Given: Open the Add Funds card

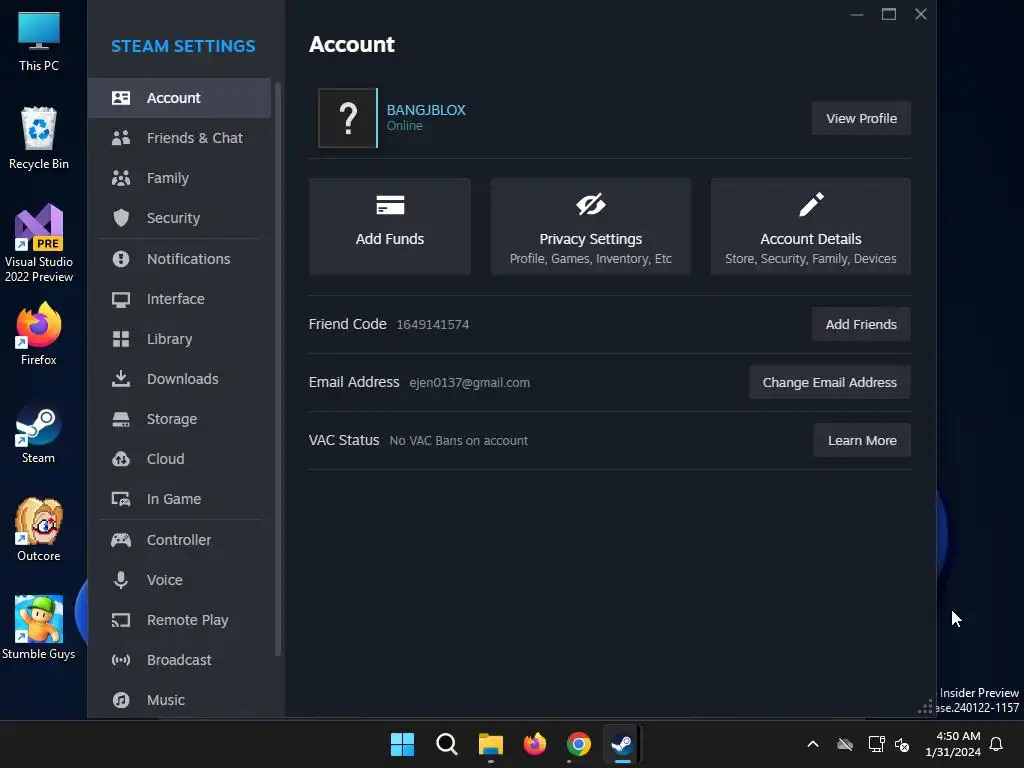Looking at the screenshot, I should coord(390,226).
